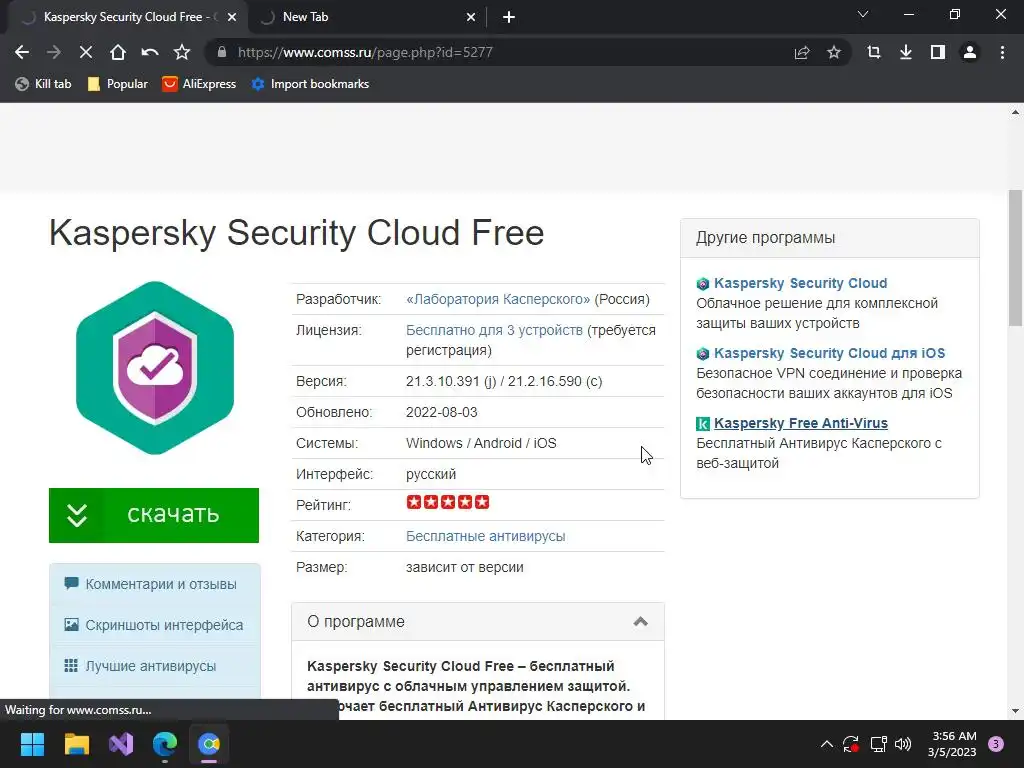
Task: Open the browser home page
Action: coord(118,52)
